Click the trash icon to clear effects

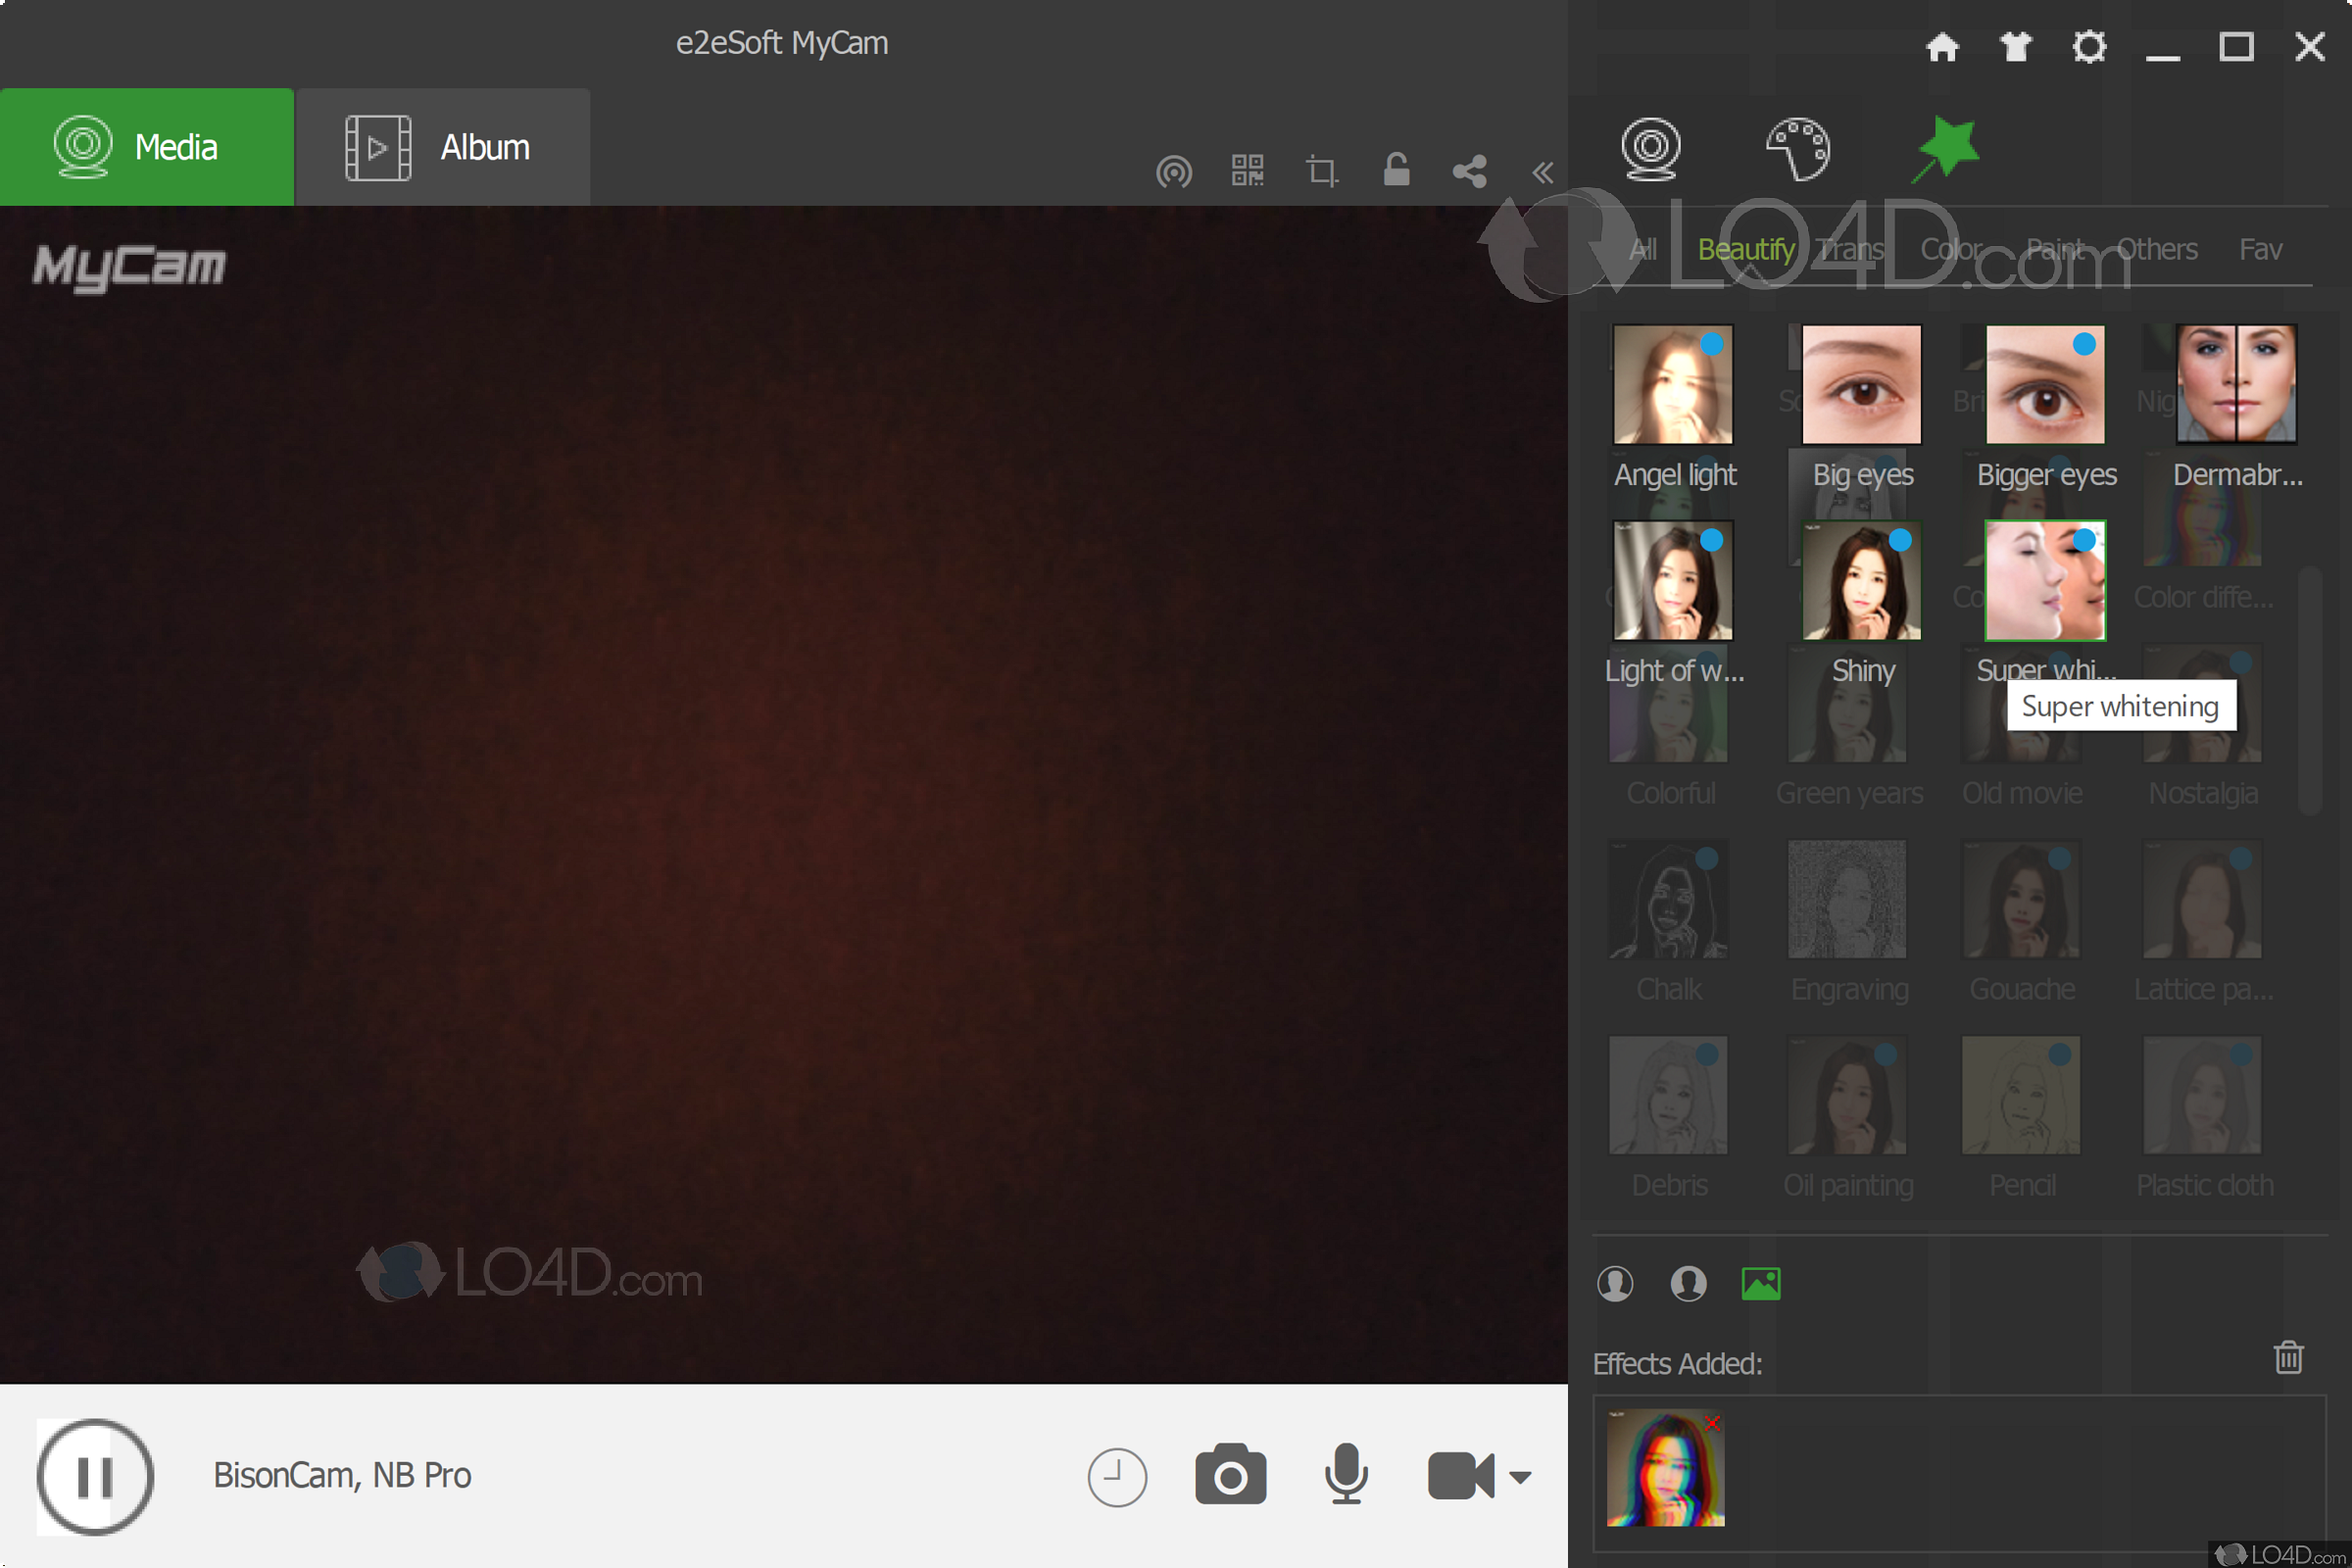coord(2288,1358)
